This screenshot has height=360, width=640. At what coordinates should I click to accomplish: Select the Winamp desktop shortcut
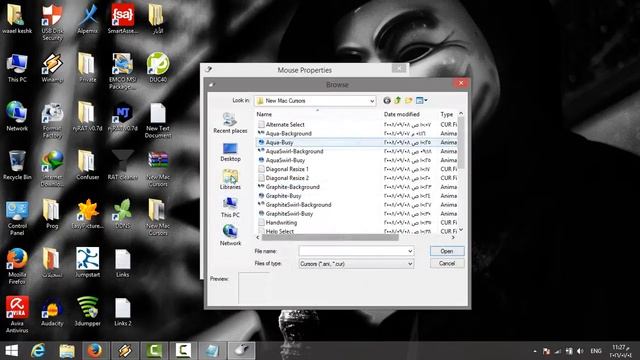coord(52,68)
